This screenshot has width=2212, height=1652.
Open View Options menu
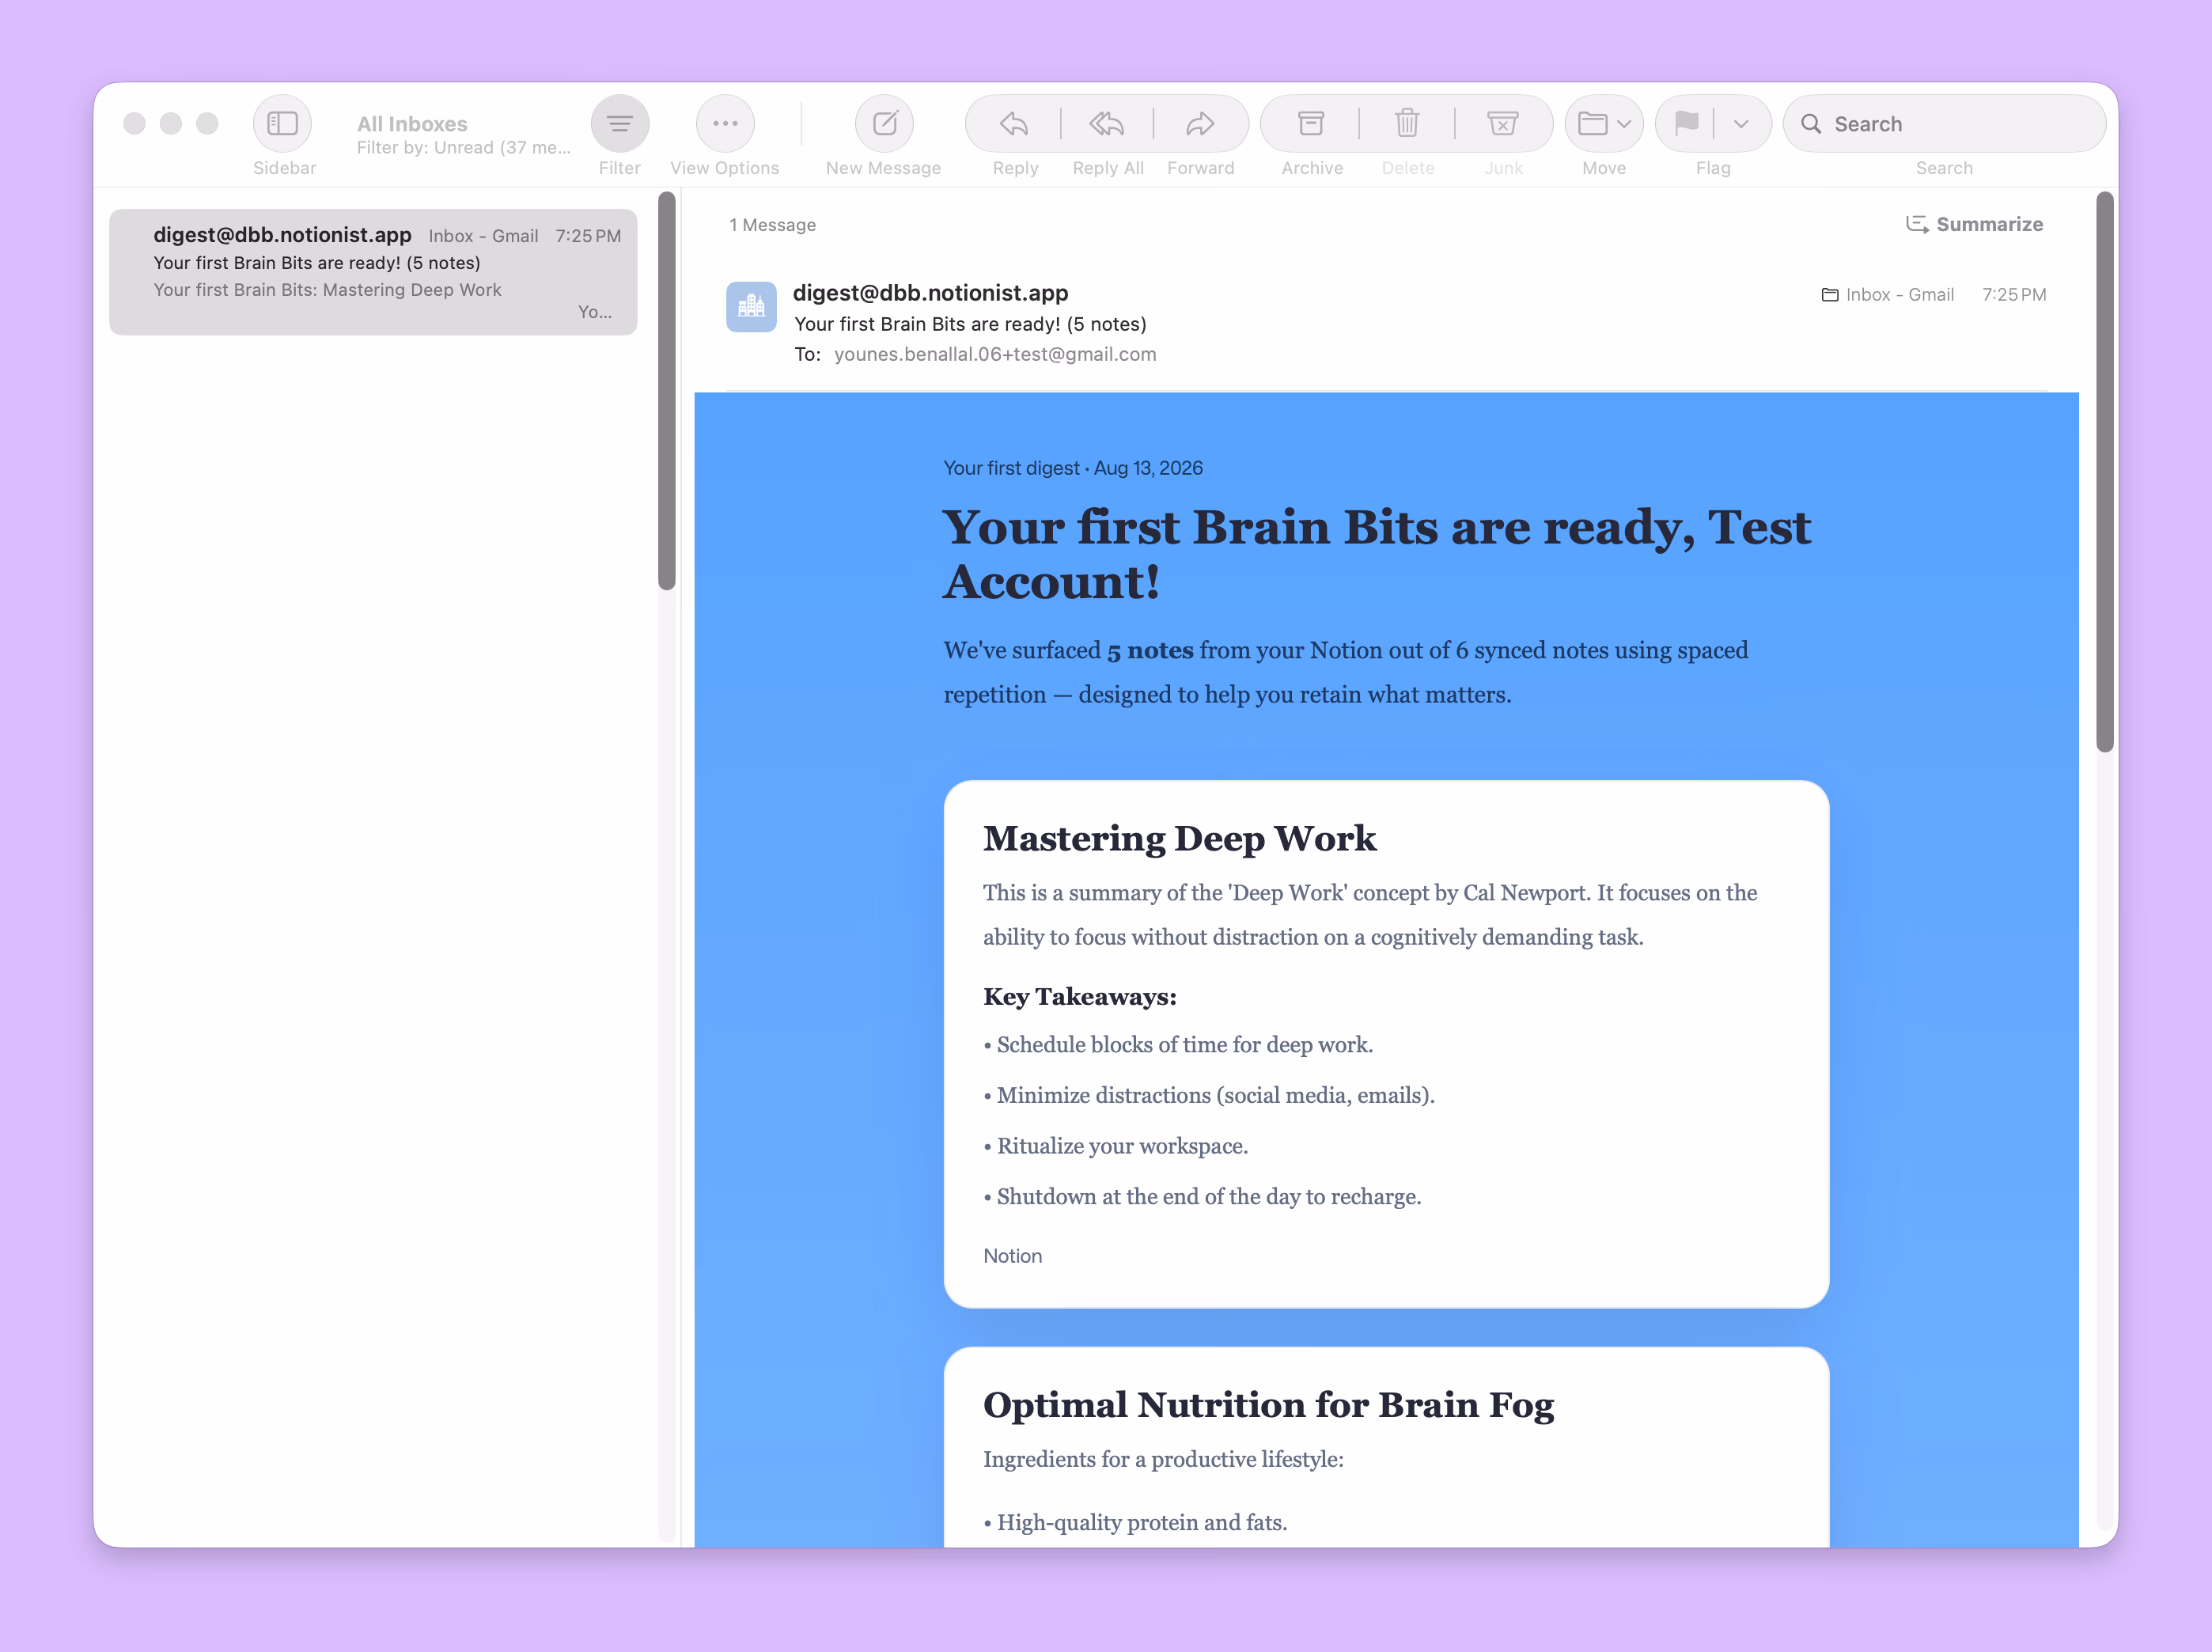[725, 124]
